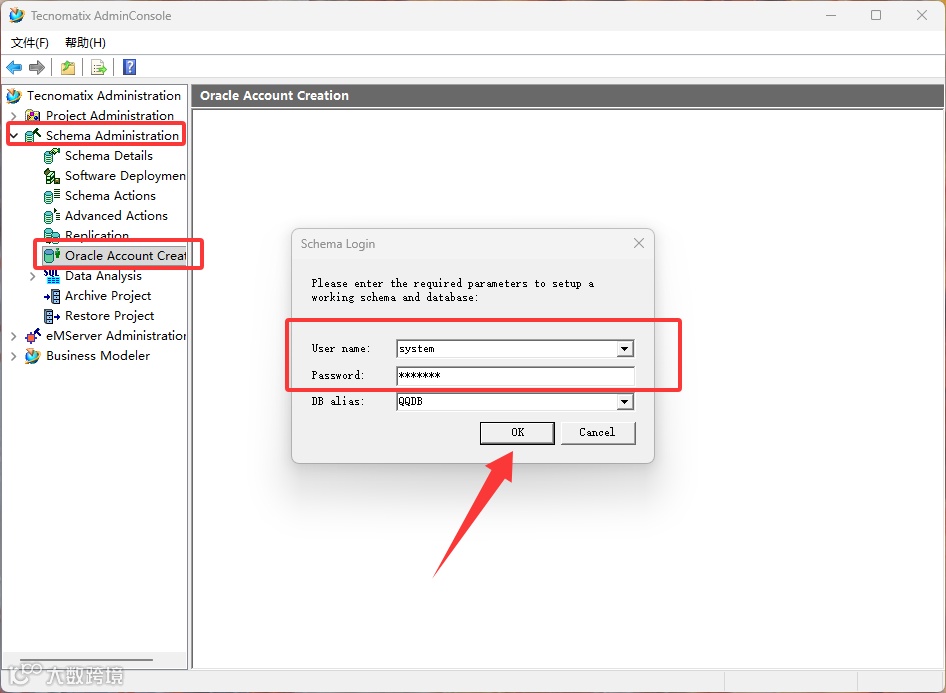Click Cancel in Schema Login dialog
Viewport: 946px width, 693px height.
597,432
